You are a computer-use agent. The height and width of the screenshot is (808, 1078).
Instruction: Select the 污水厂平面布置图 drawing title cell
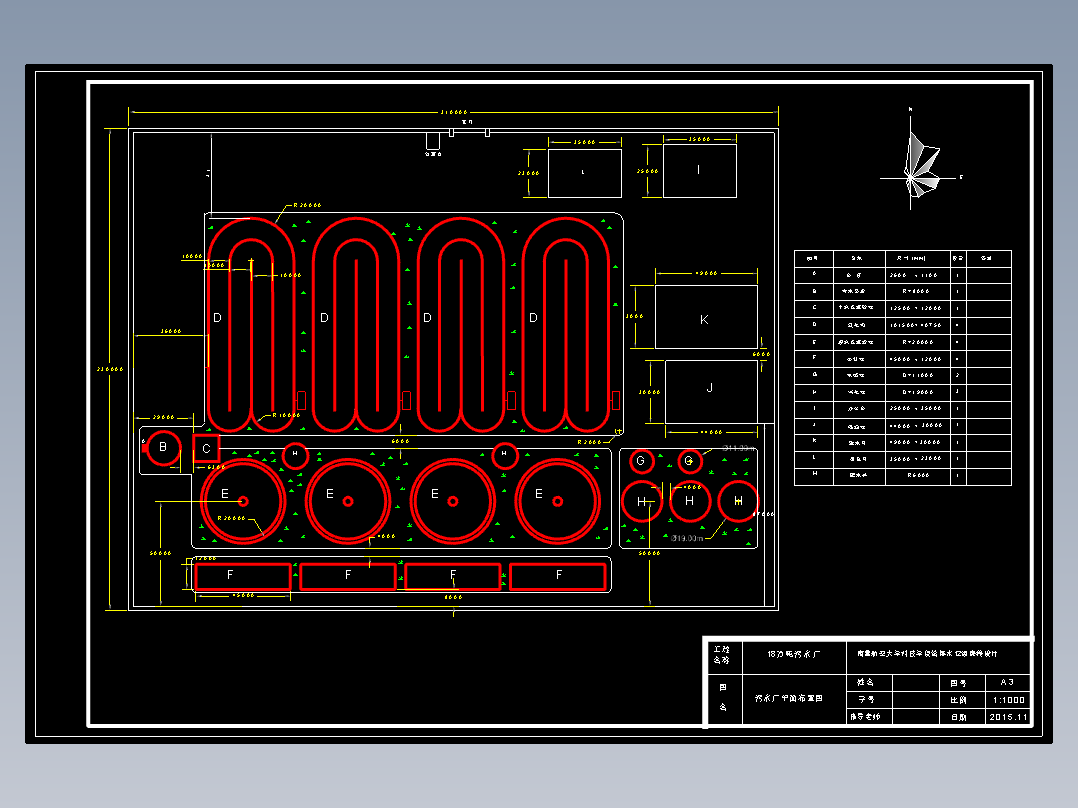pyautogui.click(x=794, y=699)
